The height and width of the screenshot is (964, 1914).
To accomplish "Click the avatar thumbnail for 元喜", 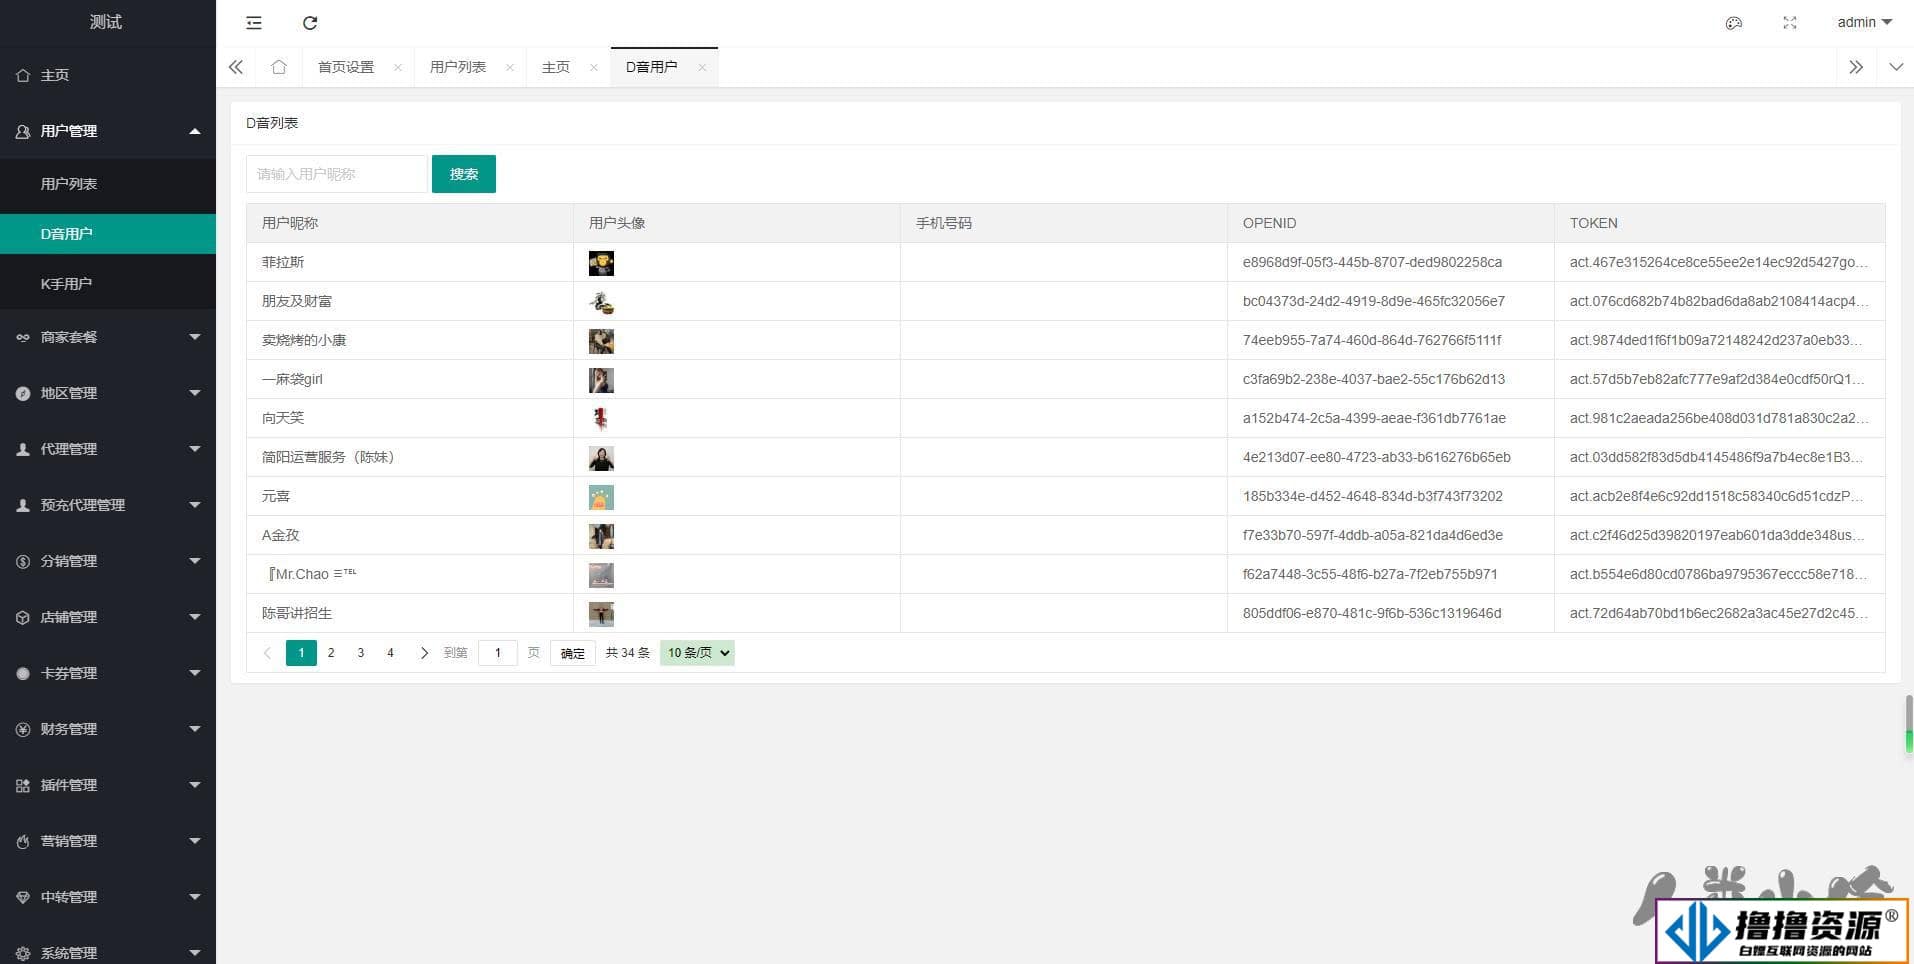I will [x=601, y=497].
